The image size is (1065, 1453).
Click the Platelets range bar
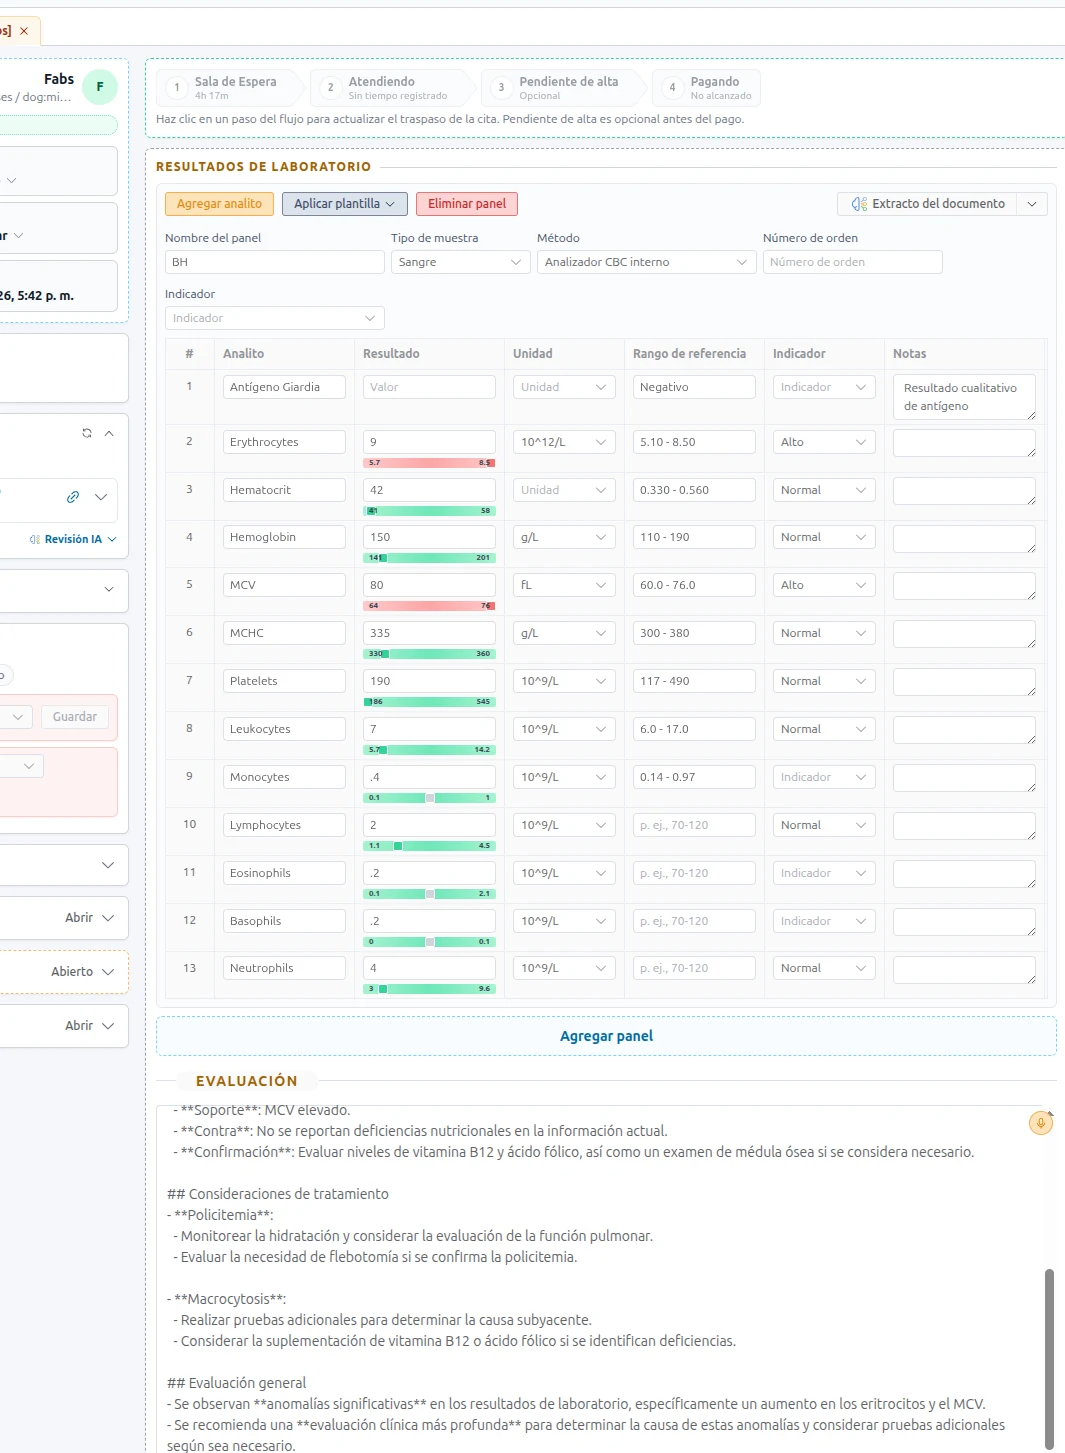(x=429, y=702)
